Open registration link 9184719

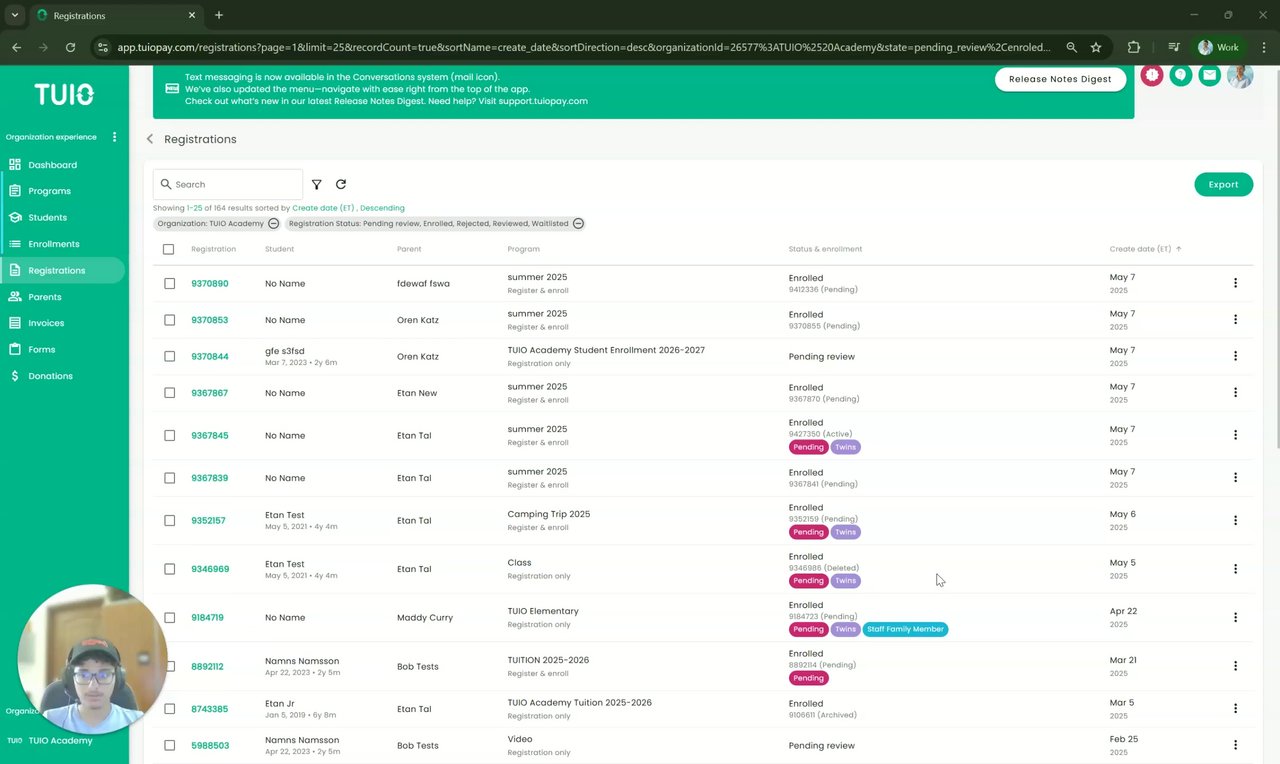(x=207, y=618)
